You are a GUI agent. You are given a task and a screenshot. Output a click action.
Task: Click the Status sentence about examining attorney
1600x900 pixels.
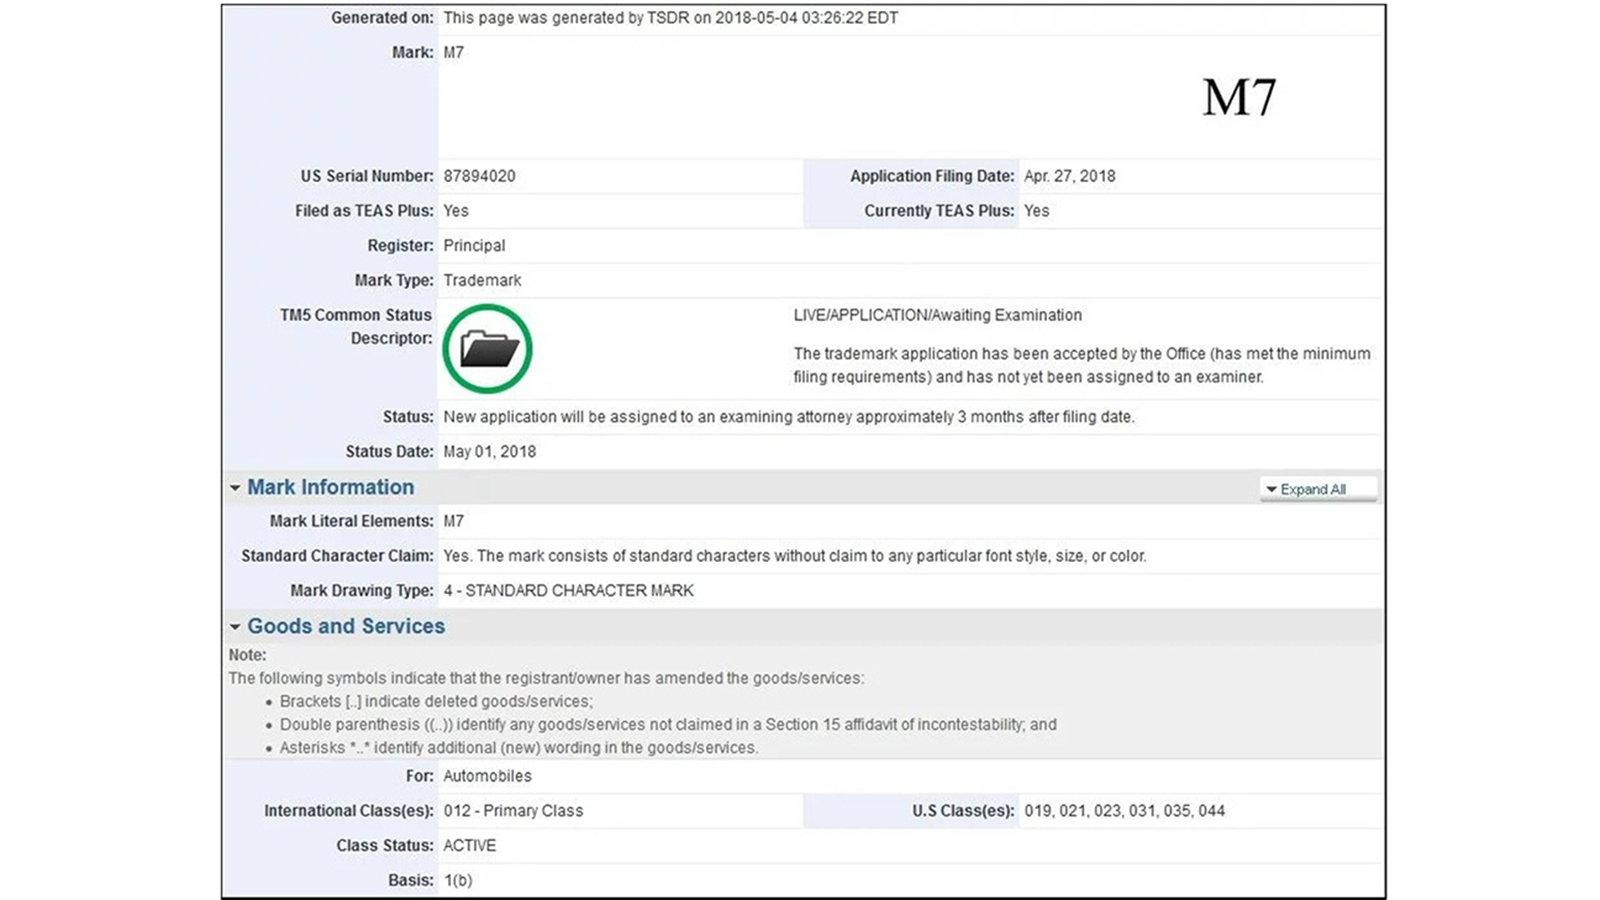[x=788, y=417]
